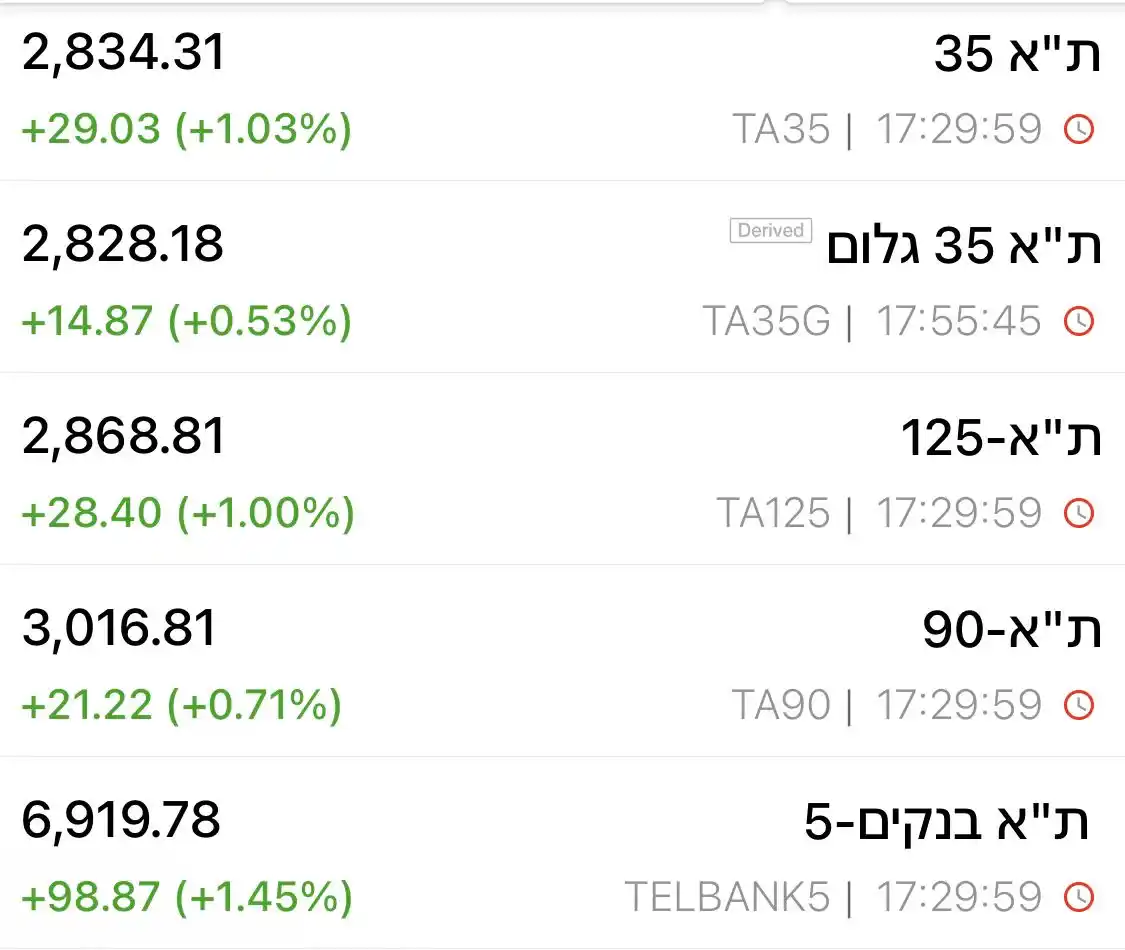Open the ת"א-125 index title
This screenshot has width=1125, height=950.
coord(1000,437)
